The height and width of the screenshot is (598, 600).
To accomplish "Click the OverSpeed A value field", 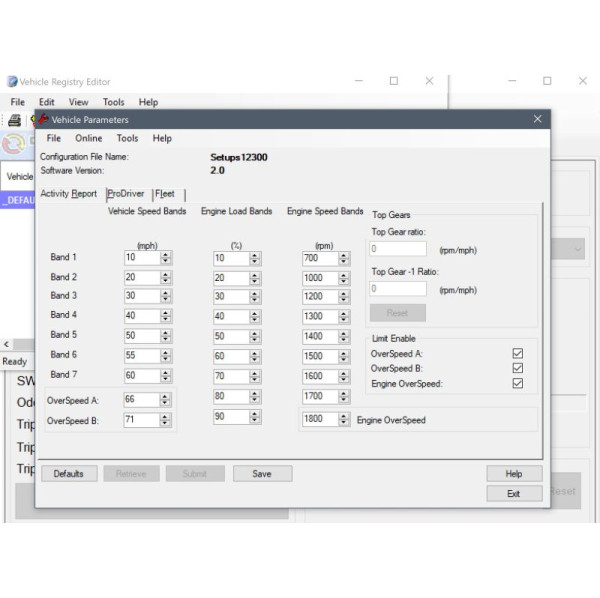I will point(141,400).
